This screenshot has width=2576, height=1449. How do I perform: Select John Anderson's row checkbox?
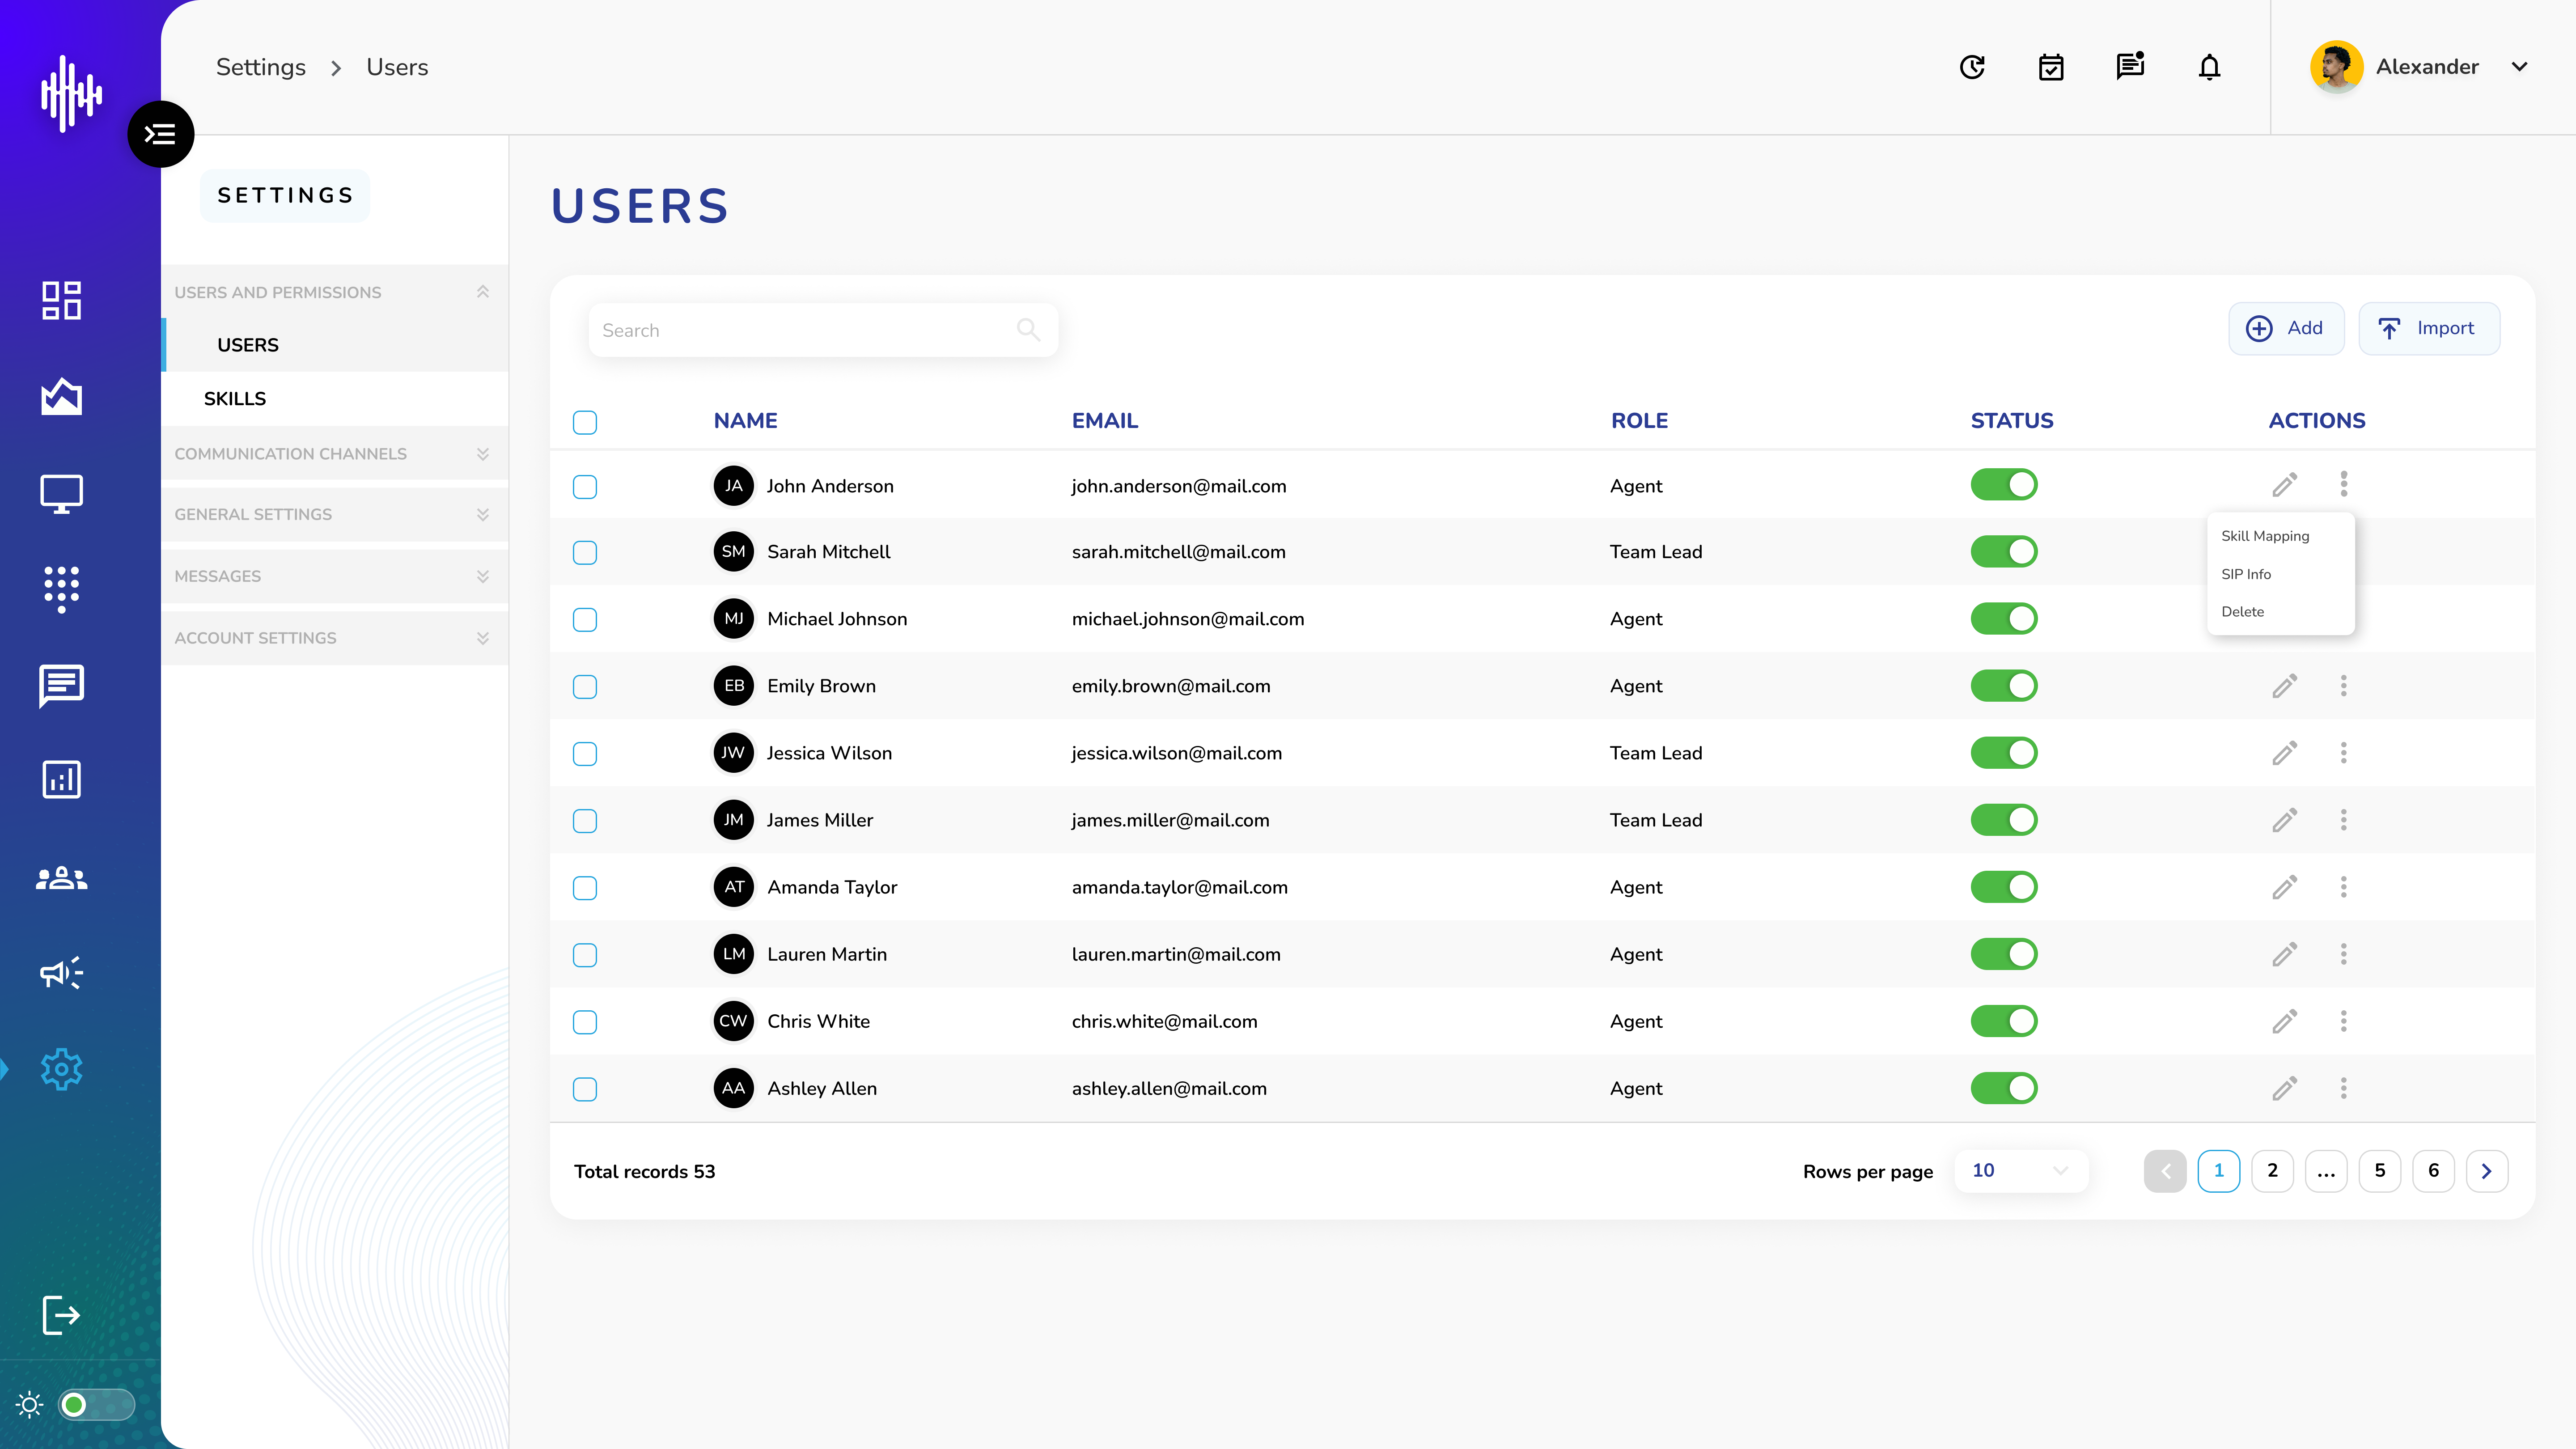pyautogui.click(x=585, y=487)
